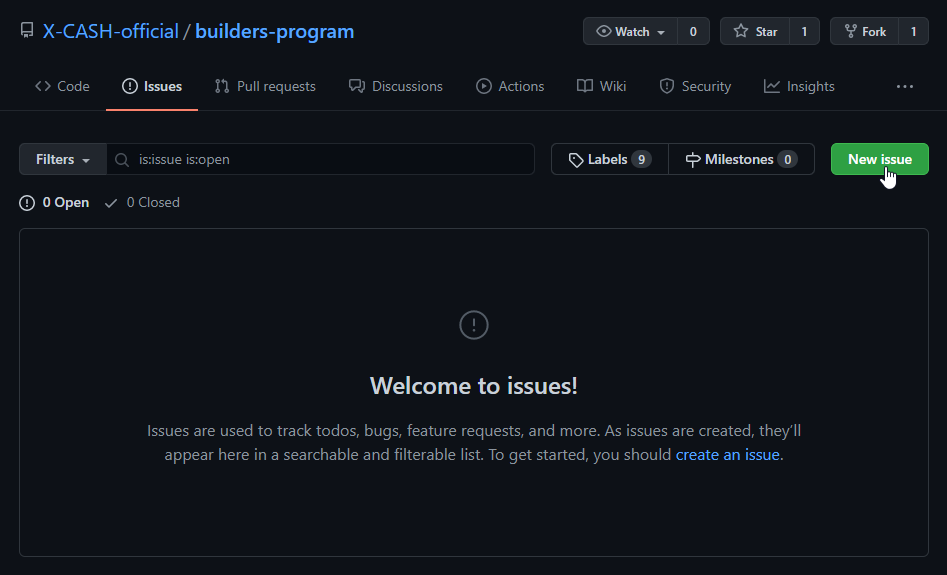Open the three-dots overflow menu

click(905, 86)
